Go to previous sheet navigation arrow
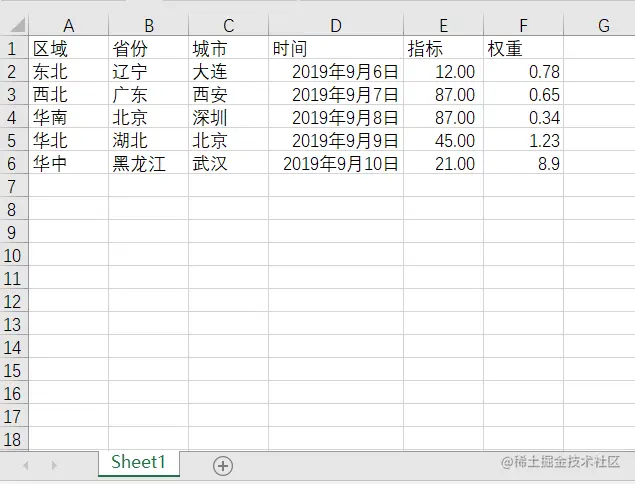Screen dimensions: 635x484 click(x=26, y=466)
